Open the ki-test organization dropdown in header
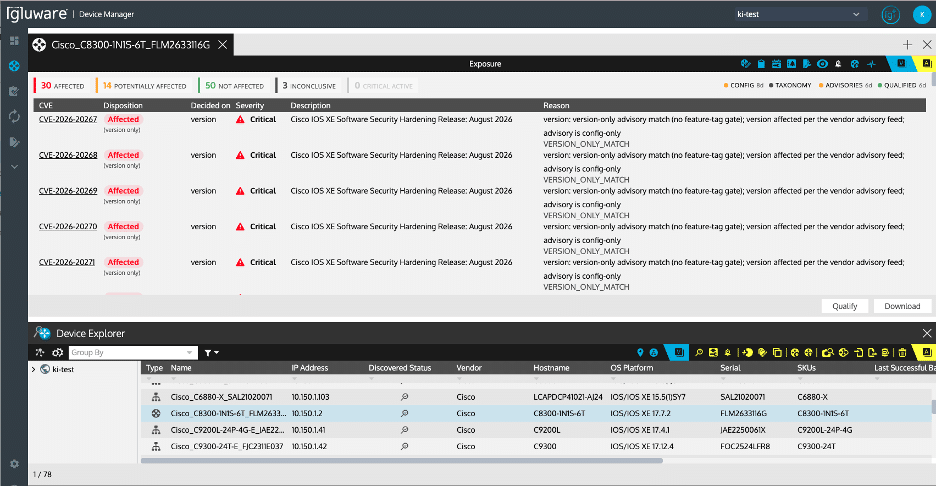 point(799,14)
